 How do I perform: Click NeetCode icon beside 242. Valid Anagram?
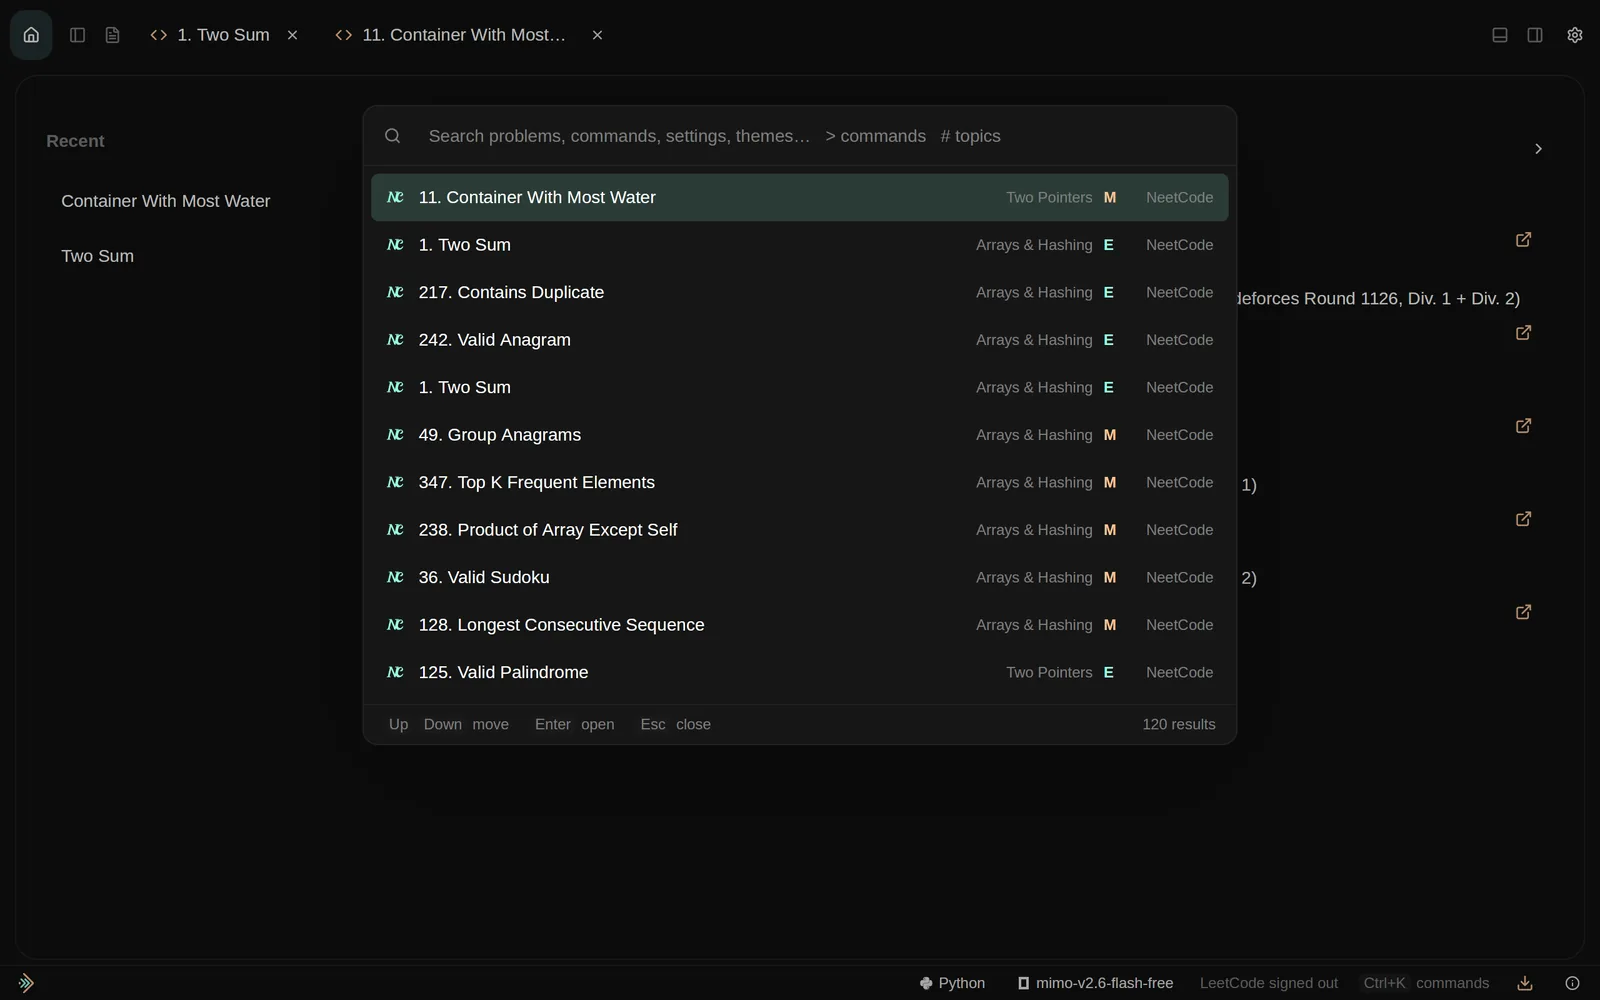tap(395, 340)
